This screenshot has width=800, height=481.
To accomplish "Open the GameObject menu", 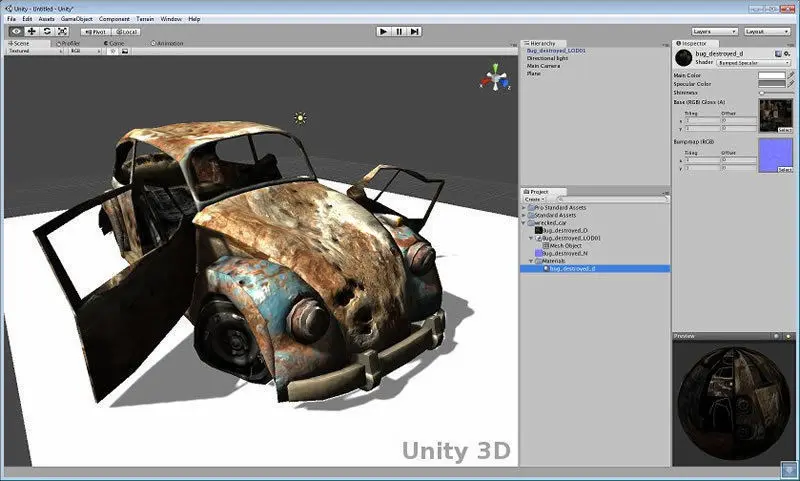I will (x=77, y=19).
